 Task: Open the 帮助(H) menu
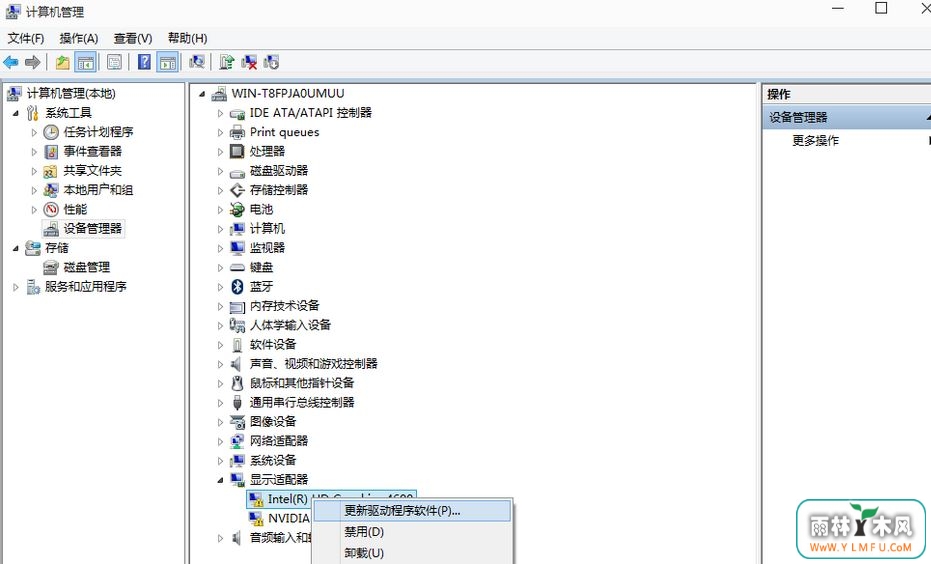click(187, 39)
